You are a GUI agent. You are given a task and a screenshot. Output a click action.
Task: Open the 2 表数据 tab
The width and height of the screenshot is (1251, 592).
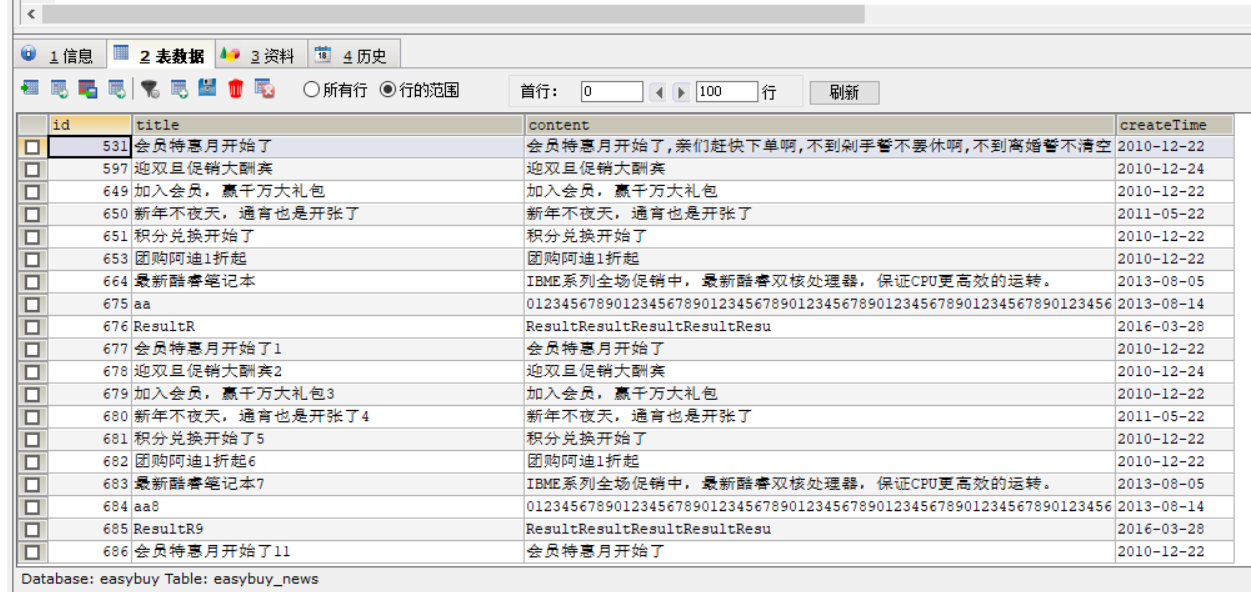159,56
